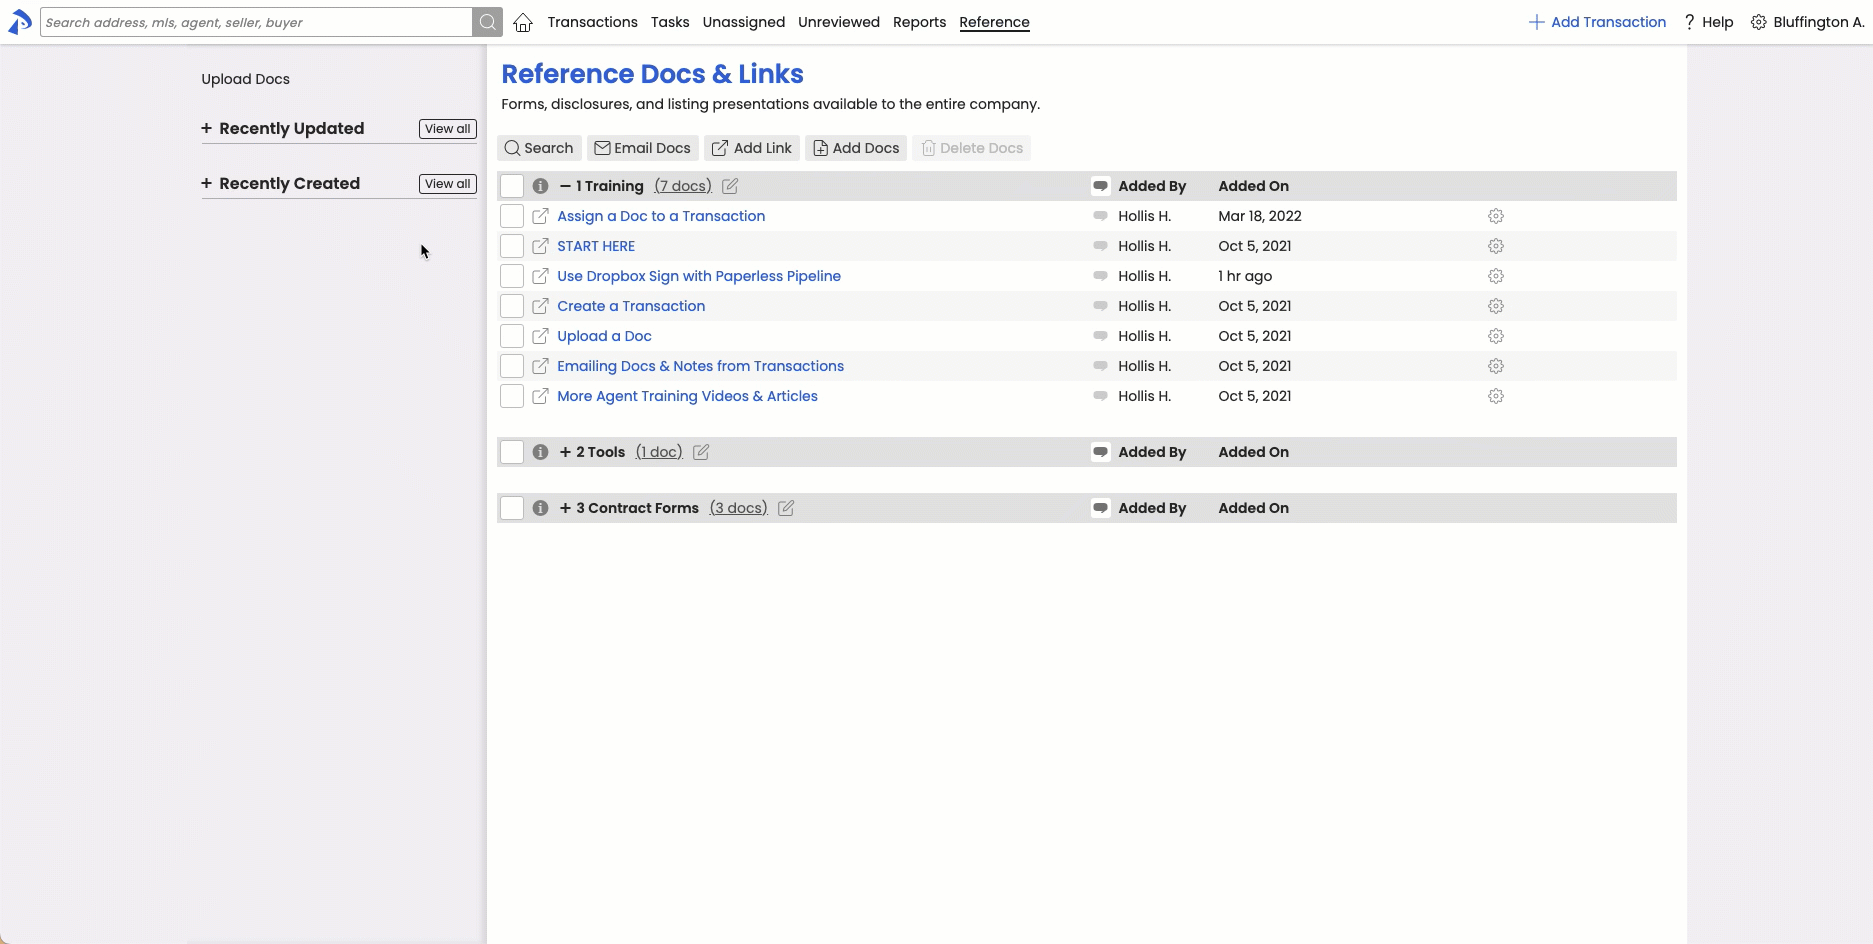The height and width of the screenshot is (944, 1873).
Task: Click the Paperless Pipeline logo icon
Action: pos(20,22)
